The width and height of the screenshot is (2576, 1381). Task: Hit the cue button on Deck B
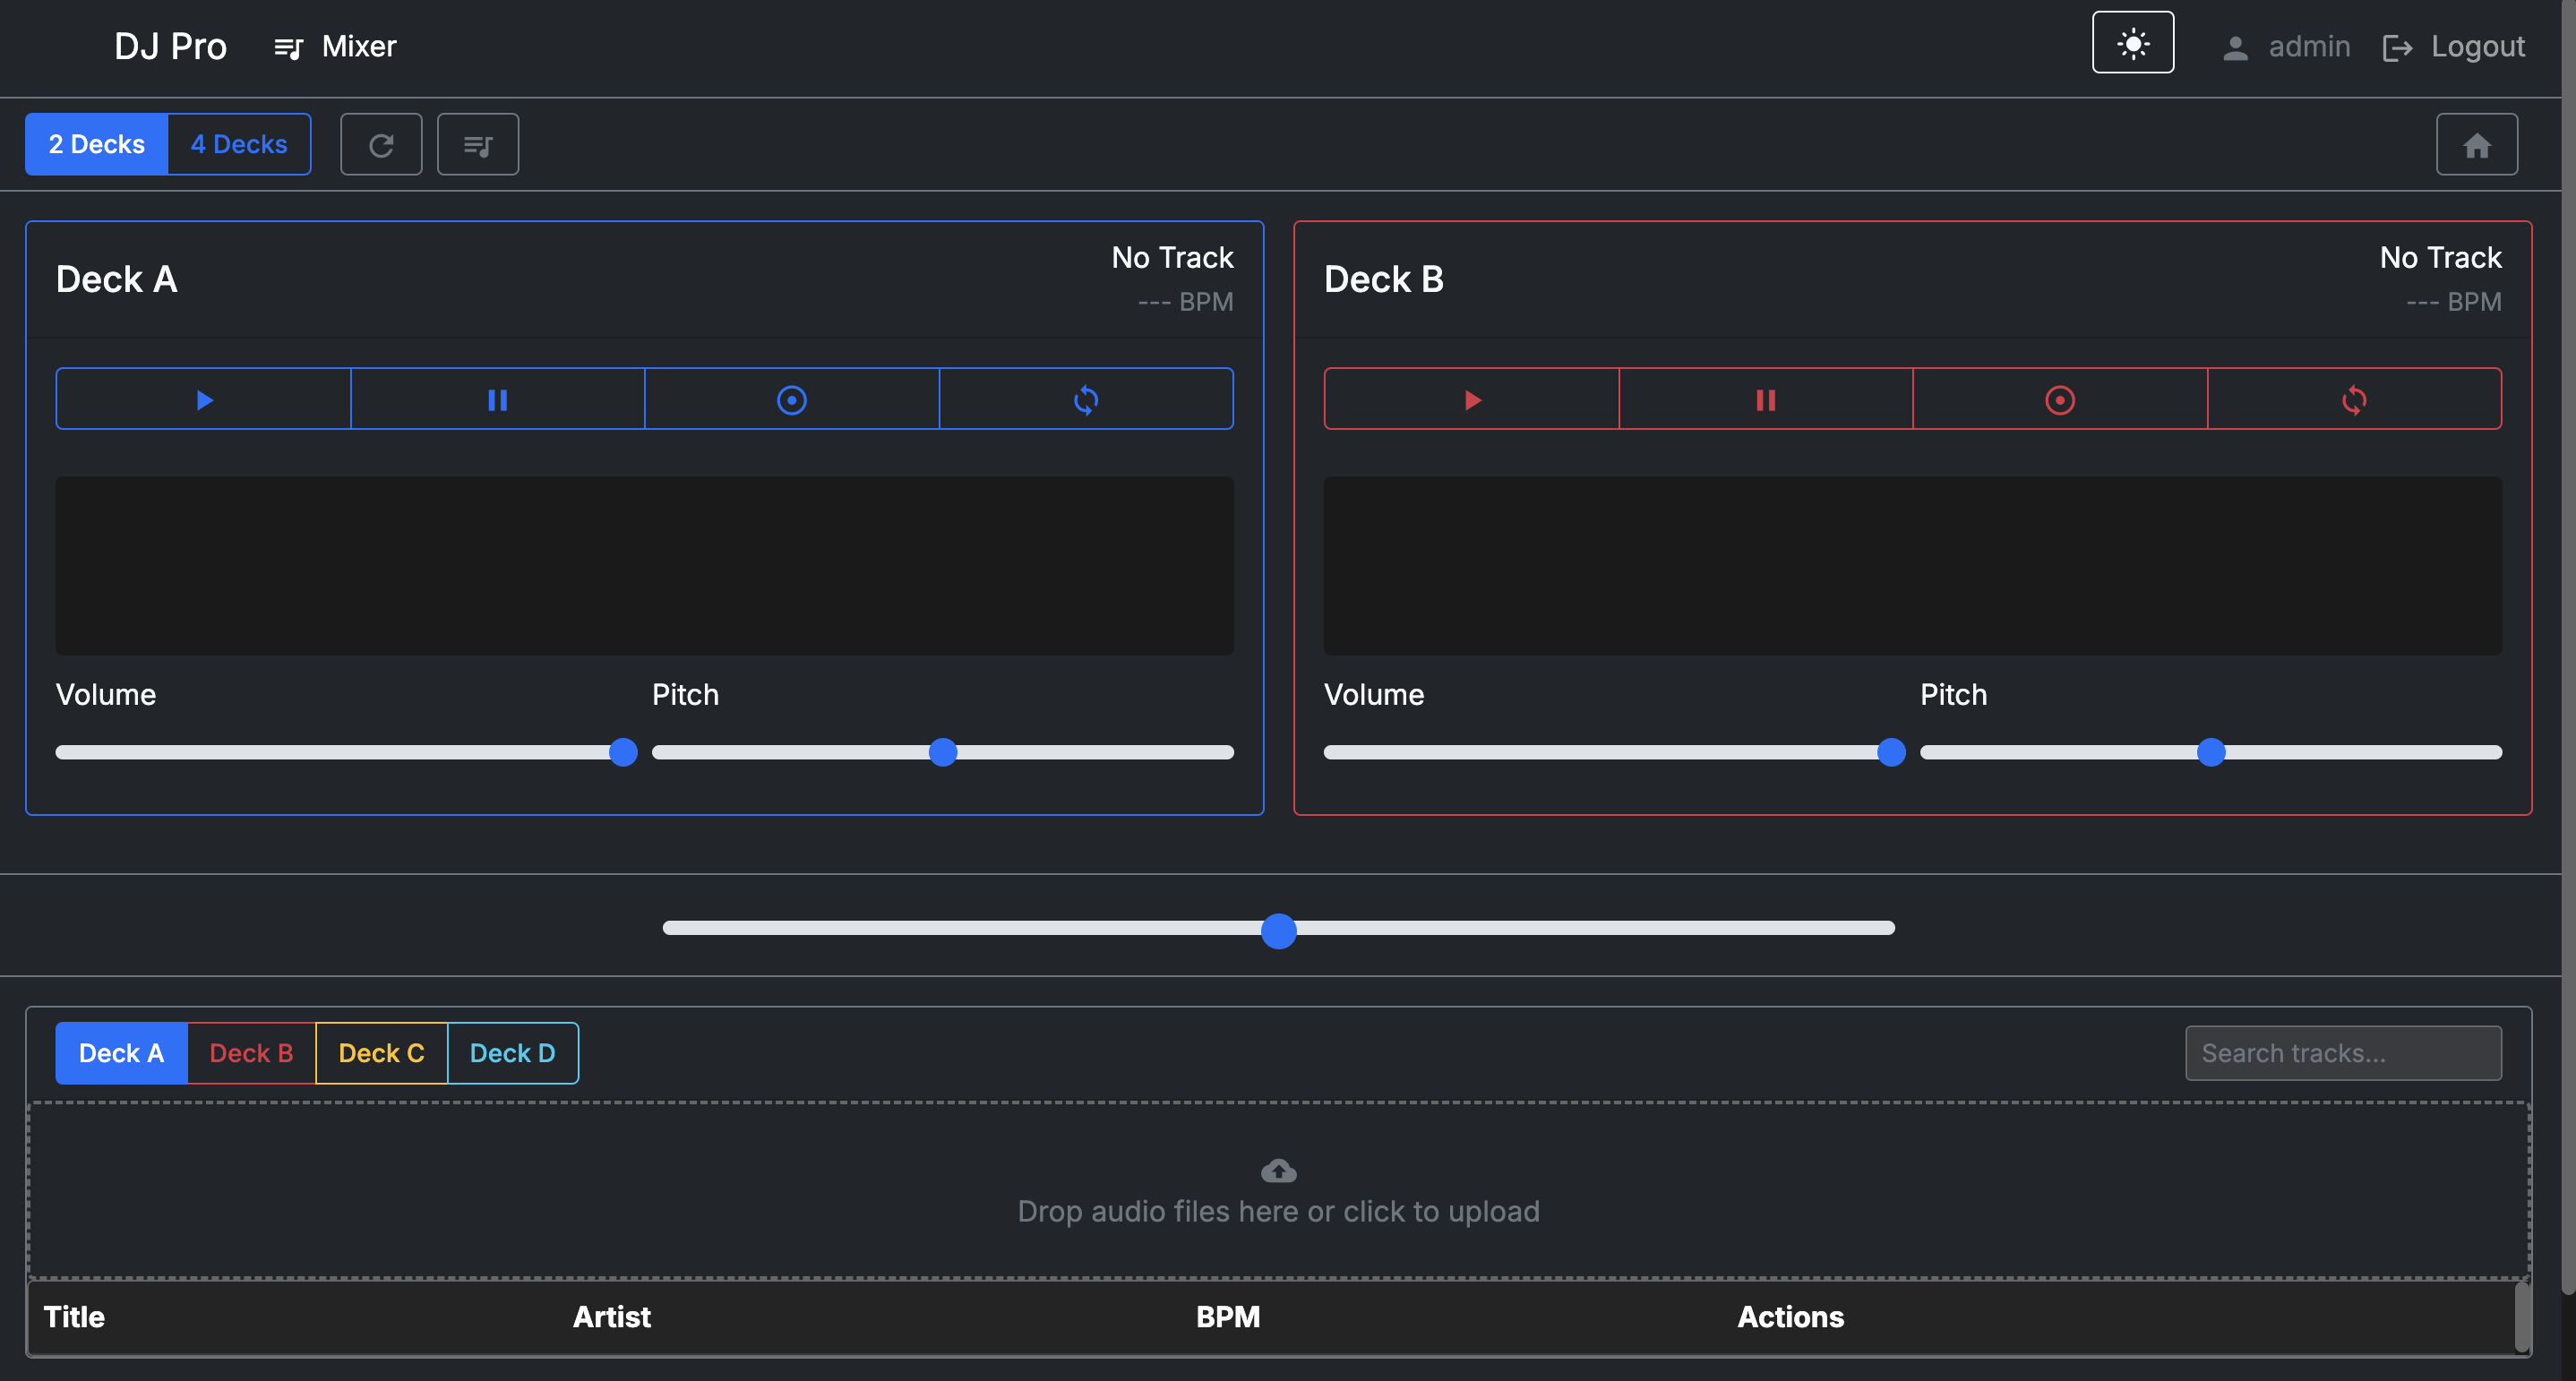point(2059,398)
